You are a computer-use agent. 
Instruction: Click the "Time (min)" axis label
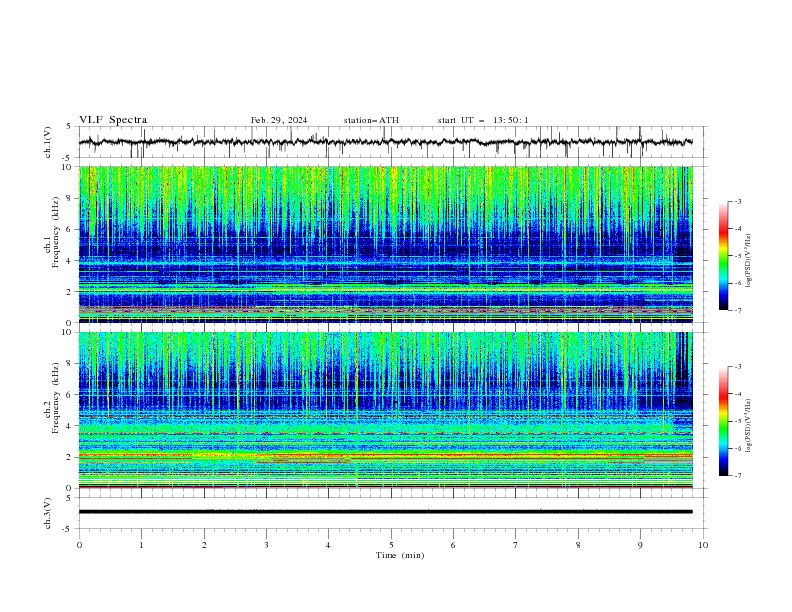click(x=400, y=555)
